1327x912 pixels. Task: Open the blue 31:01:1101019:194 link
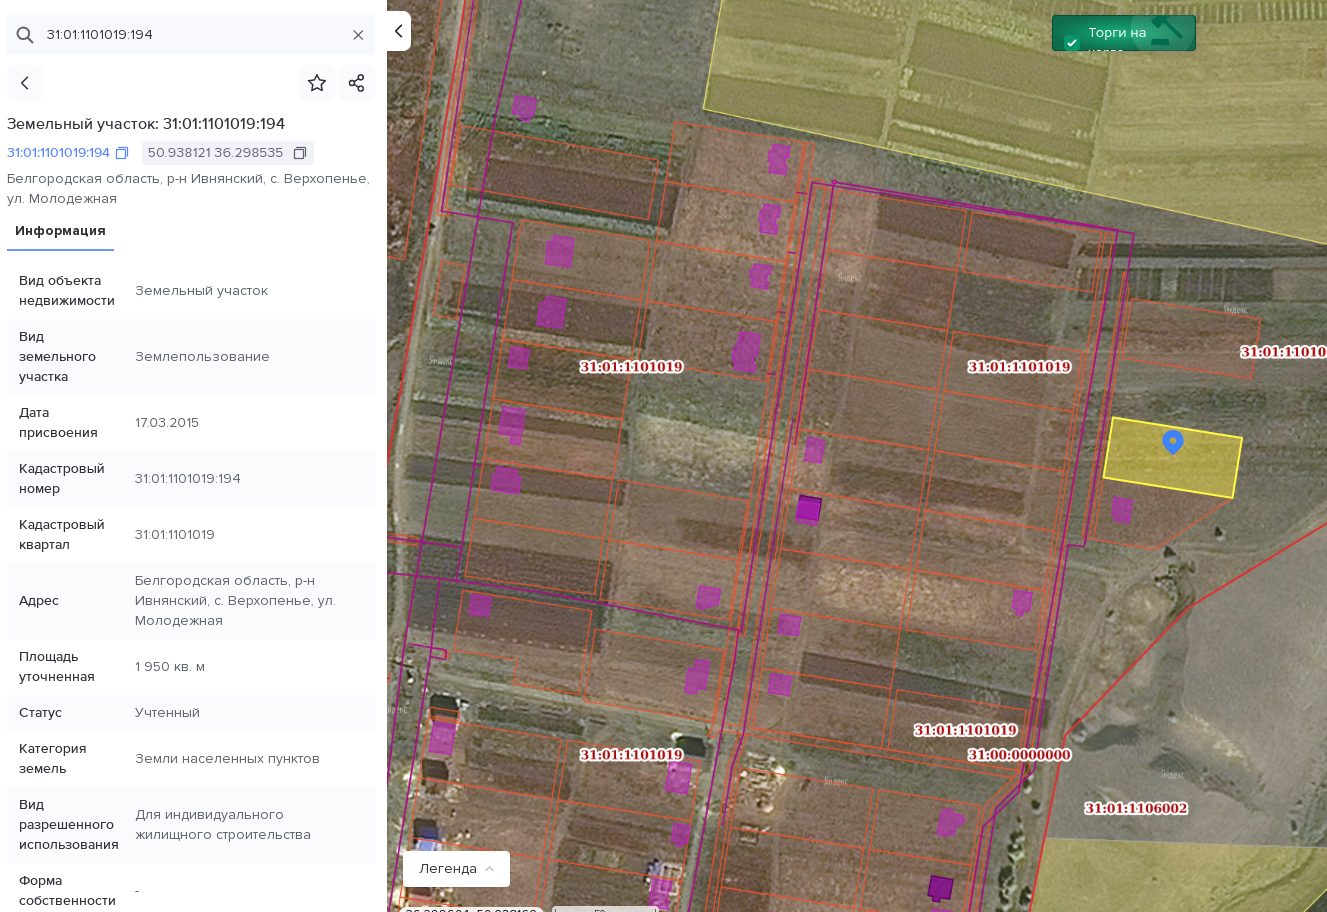58,153
